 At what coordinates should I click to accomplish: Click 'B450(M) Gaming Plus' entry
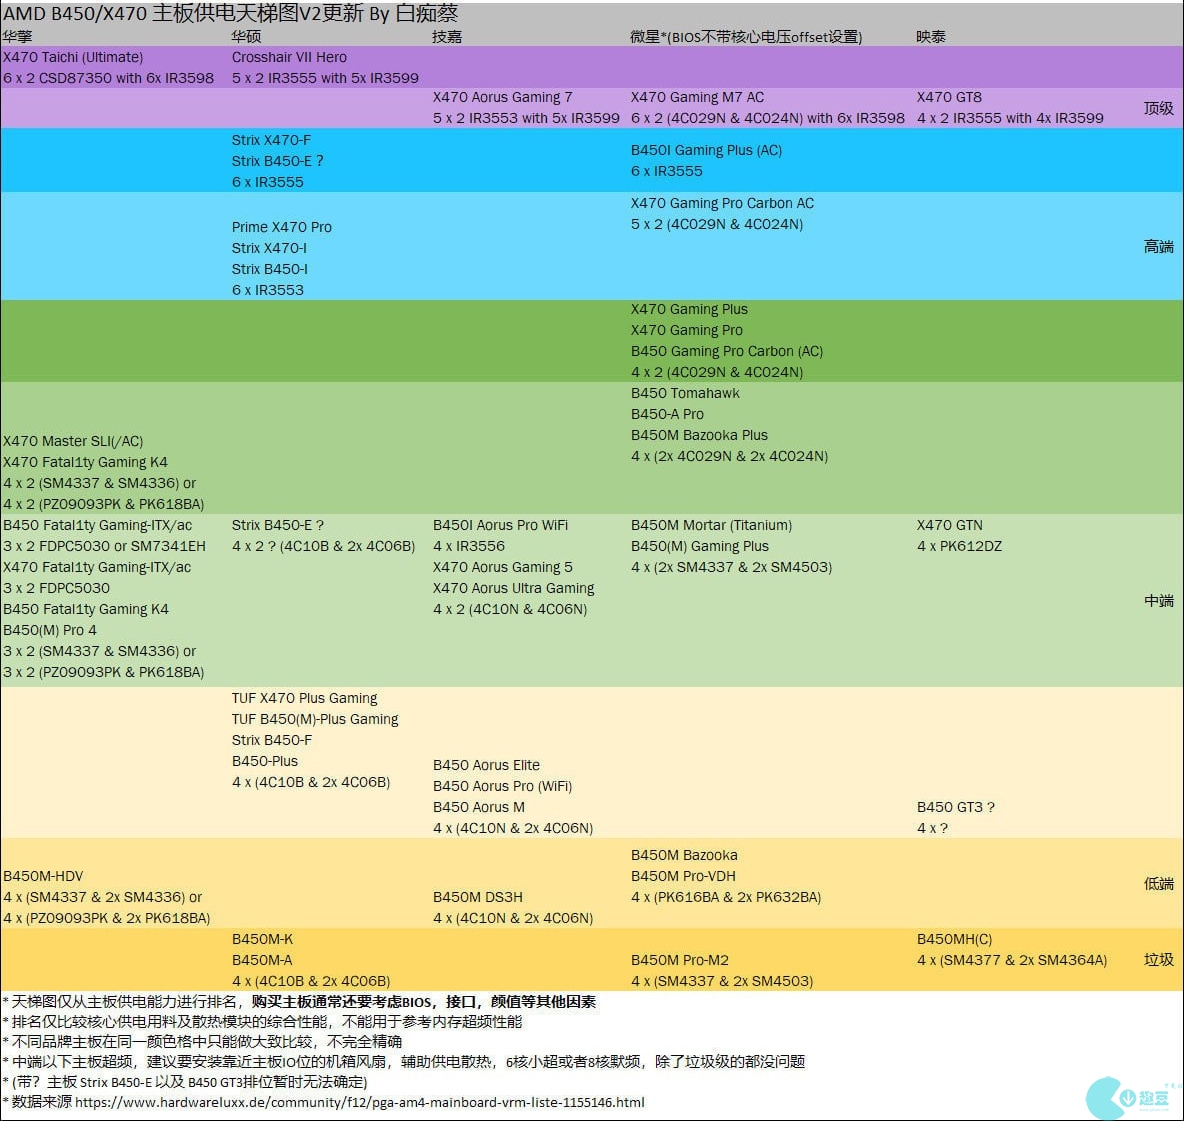tap(700, 547)
